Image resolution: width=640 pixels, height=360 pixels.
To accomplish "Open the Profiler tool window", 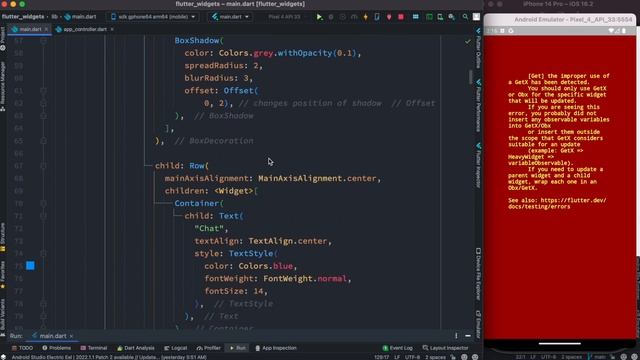I will [209, 348].
